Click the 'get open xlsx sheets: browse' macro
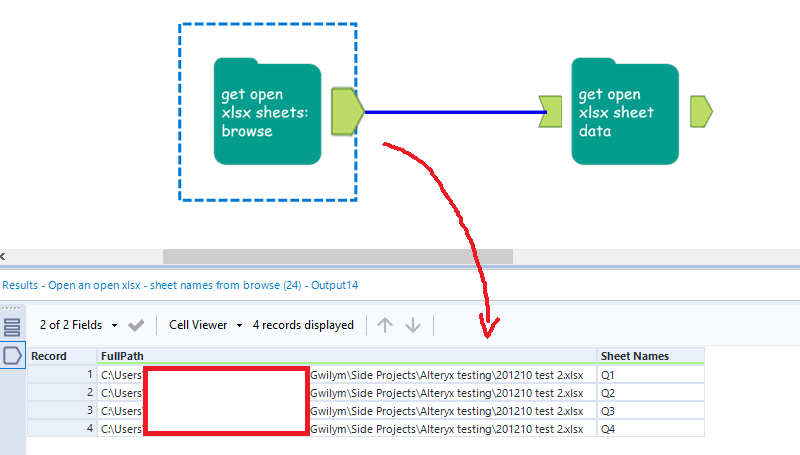 click(x=267, y=112)
